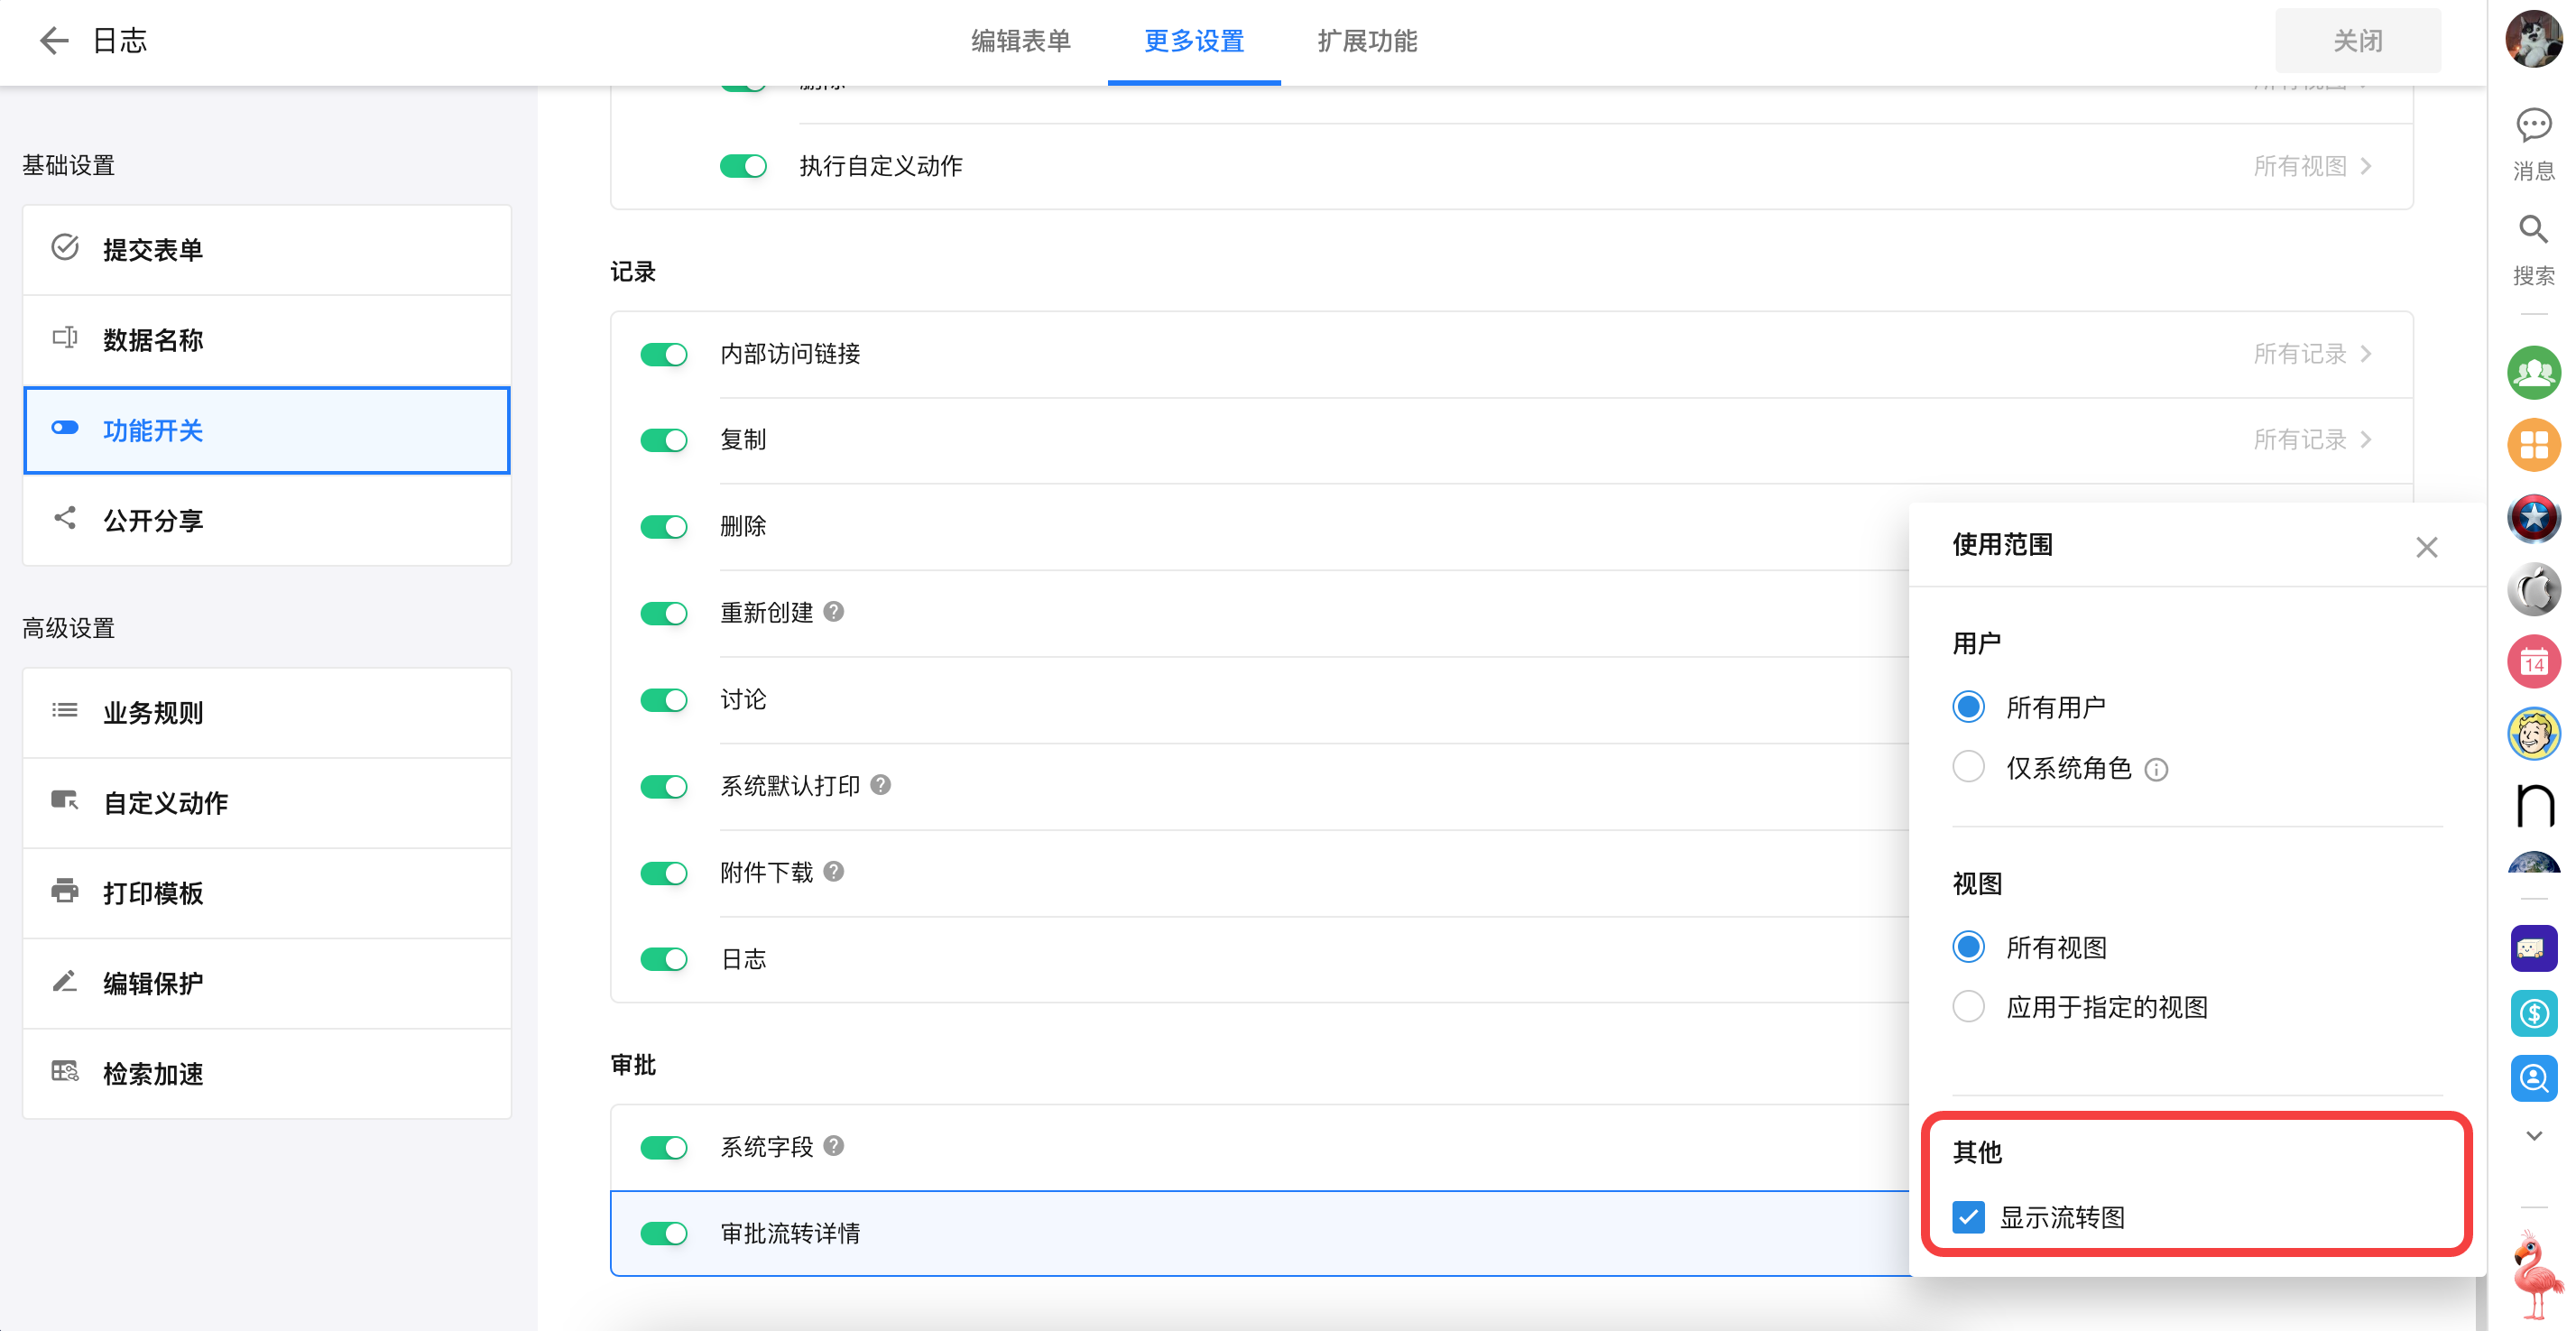Expand the sidebar apps chevron down arrow
2576x1331 pixels.
(2533, 1136)
